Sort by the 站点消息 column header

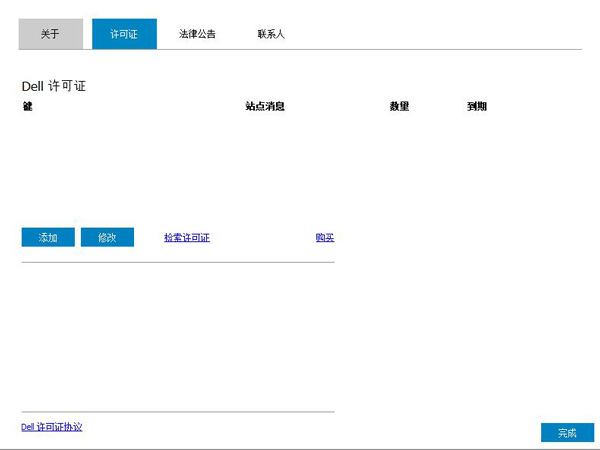click(x=265, y=107)
